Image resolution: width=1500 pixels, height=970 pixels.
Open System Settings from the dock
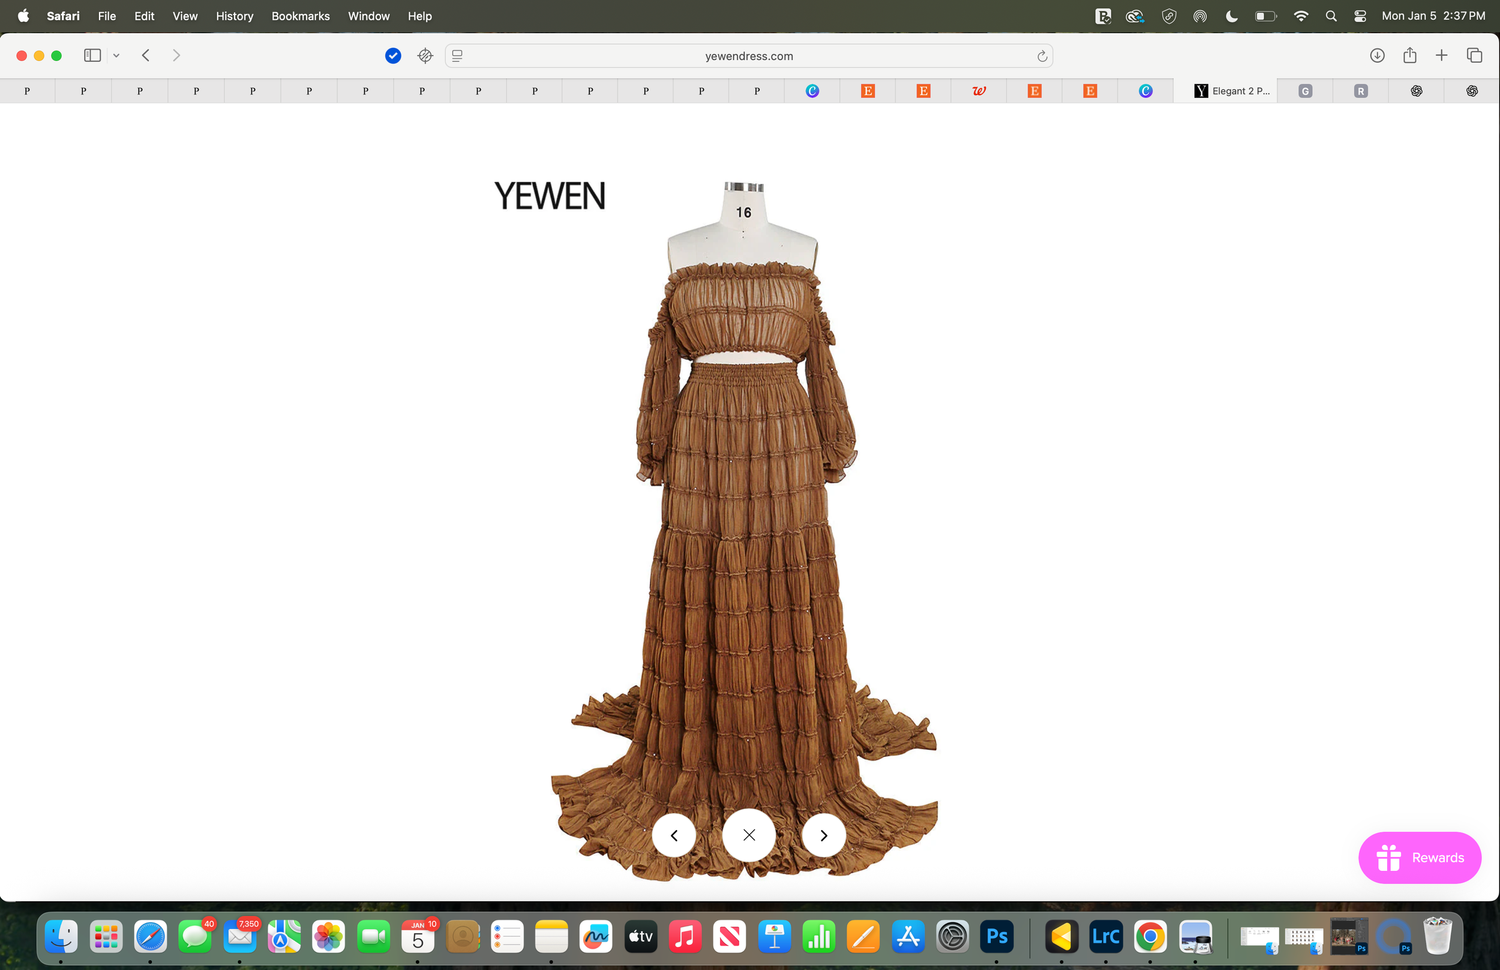click(952, 937)
